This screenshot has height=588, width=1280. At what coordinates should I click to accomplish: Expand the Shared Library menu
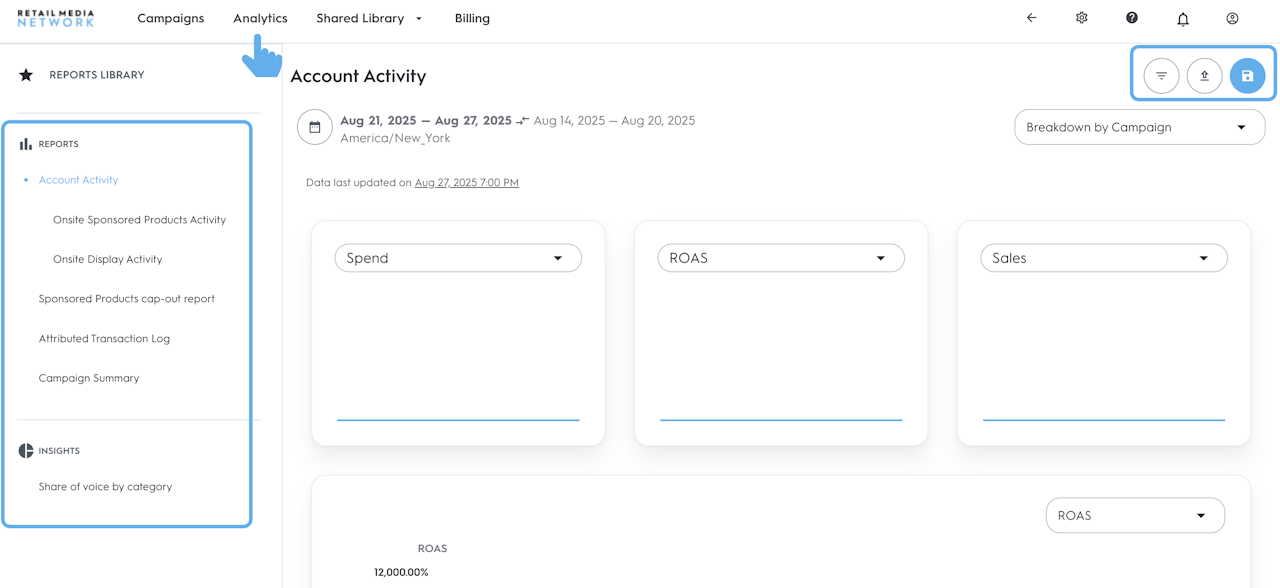(369, 18)
